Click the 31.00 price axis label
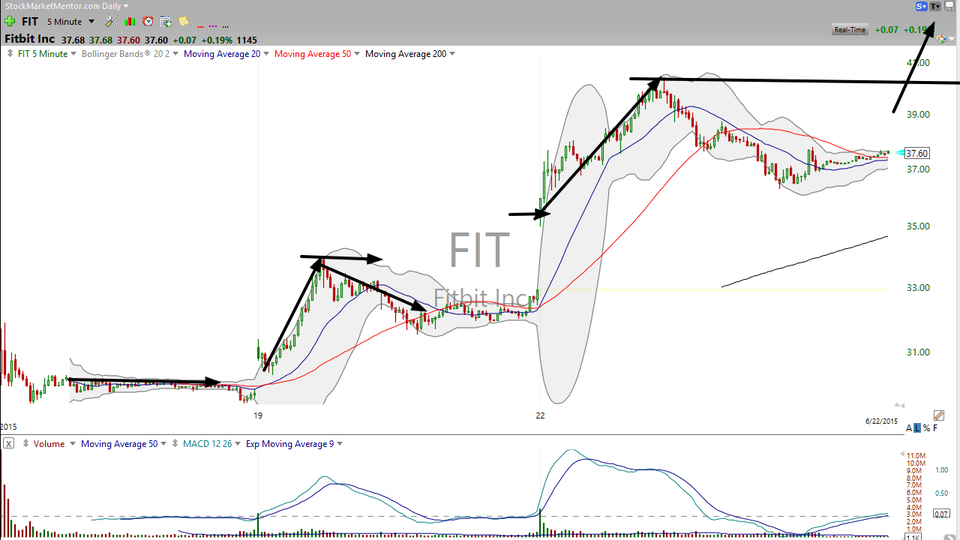This screenshot has height=540, width=960. pos(918,353)
